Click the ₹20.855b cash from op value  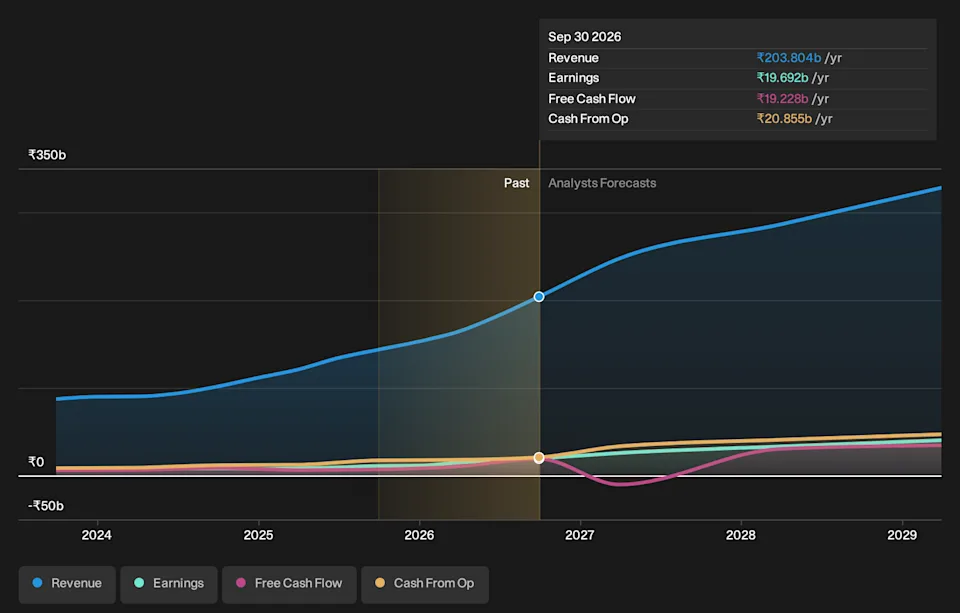tap(784, 119)
